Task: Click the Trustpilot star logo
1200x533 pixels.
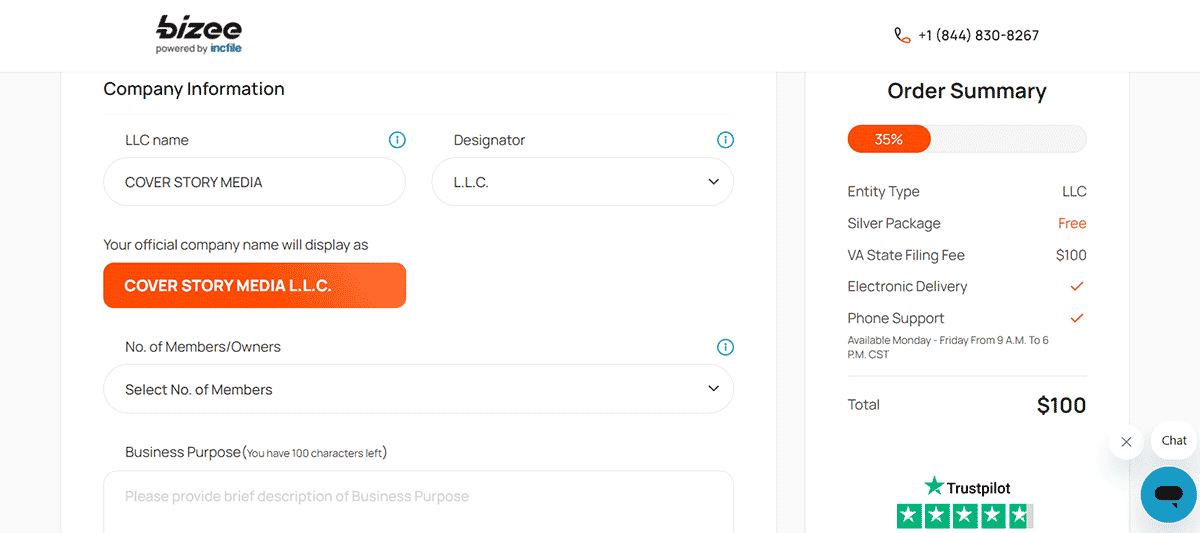Action: pos(934,487)
